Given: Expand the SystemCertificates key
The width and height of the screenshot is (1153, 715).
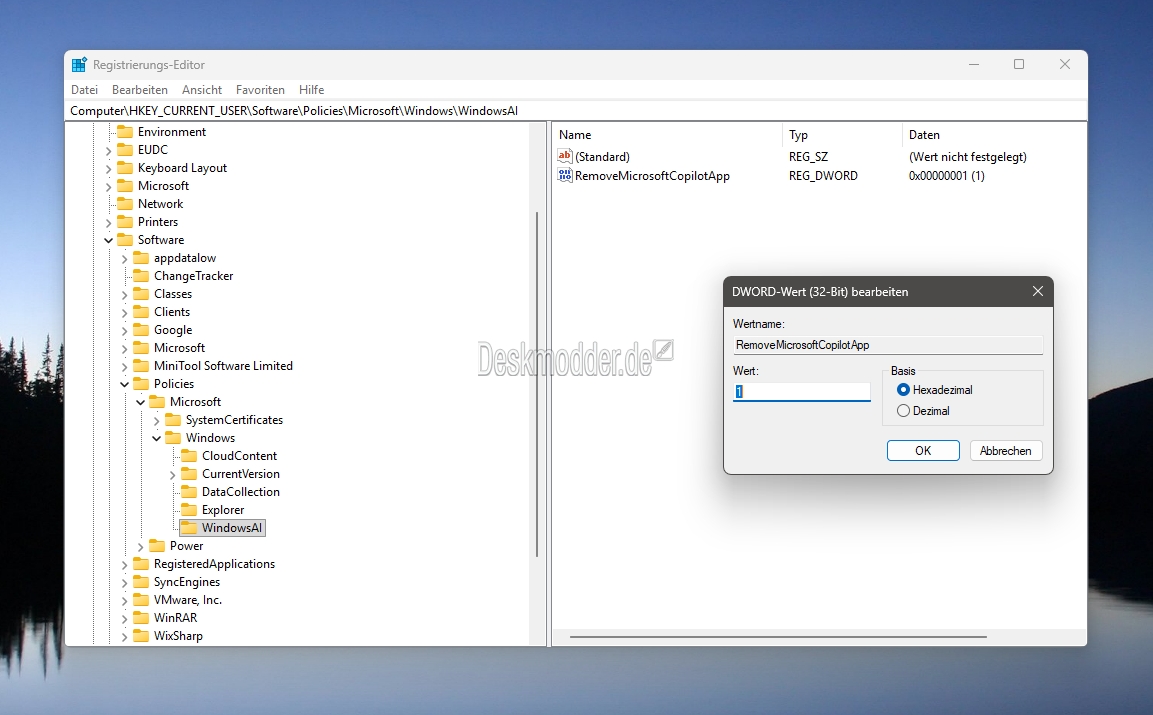Looking at the screenshot, I should pos(156,420).
